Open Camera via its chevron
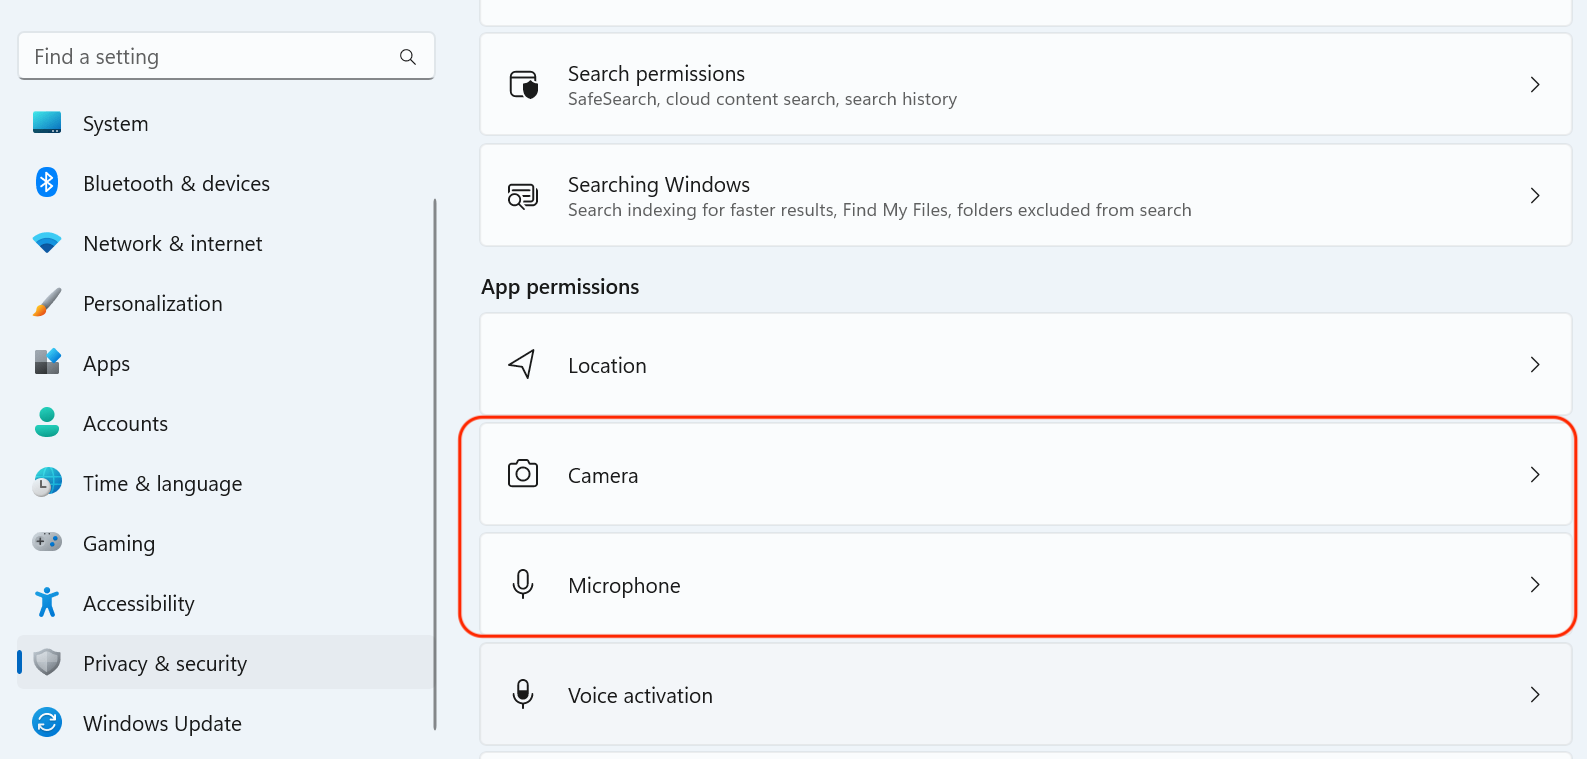This screenshot has width=1587, height=759. click(1535, 475)
